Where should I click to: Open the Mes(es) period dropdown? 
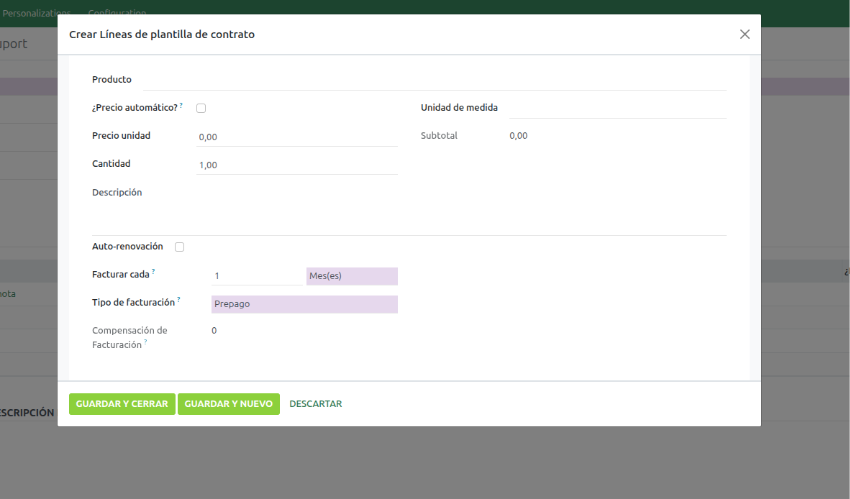[x=351, y=276]
